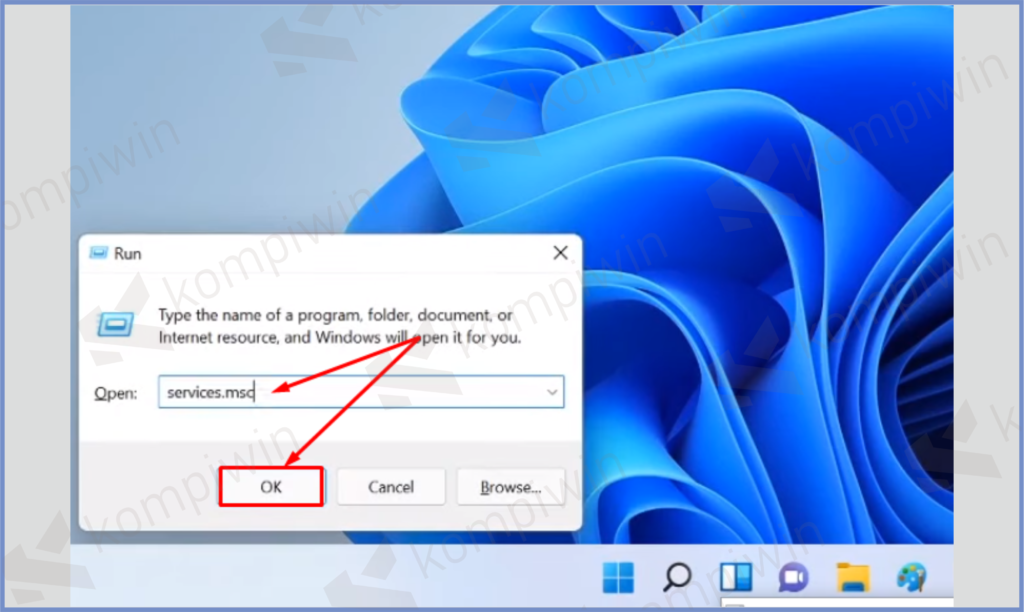
Task: Launch the Chat camera icon in taskbar
Action: pos(794,576)
